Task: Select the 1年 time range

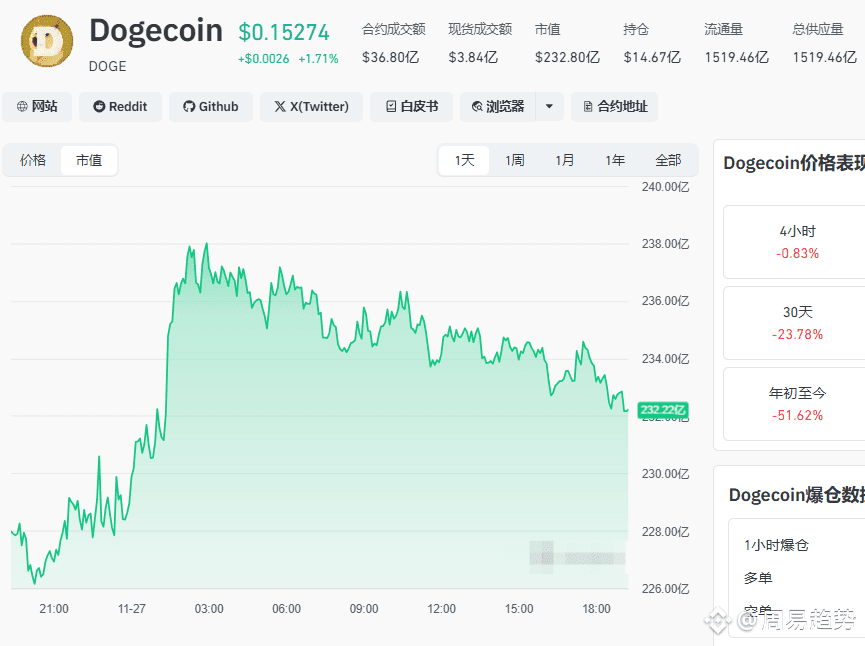Action: click(x=615, y=160)
